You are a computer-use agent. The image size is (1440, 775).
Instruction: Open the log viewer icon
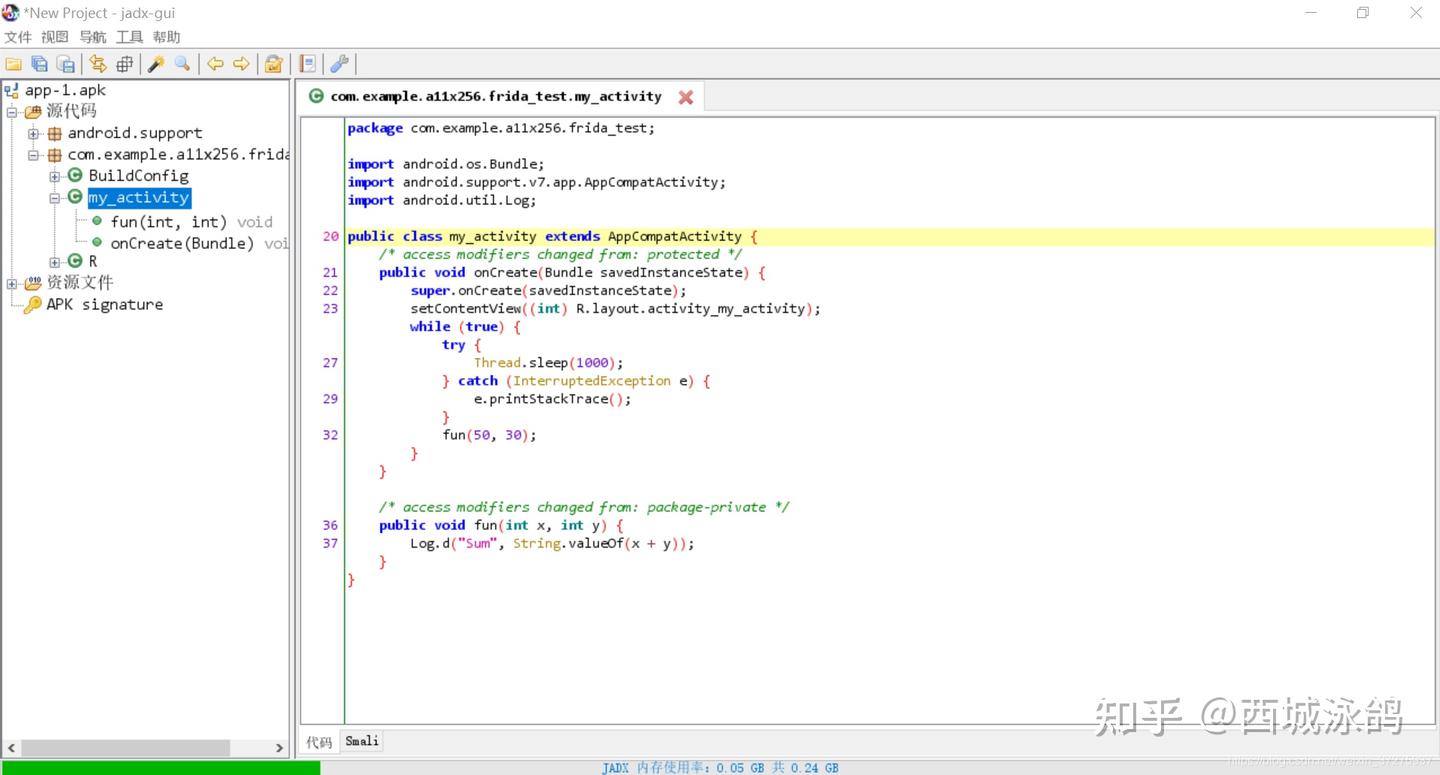click(x=308, y=64)
